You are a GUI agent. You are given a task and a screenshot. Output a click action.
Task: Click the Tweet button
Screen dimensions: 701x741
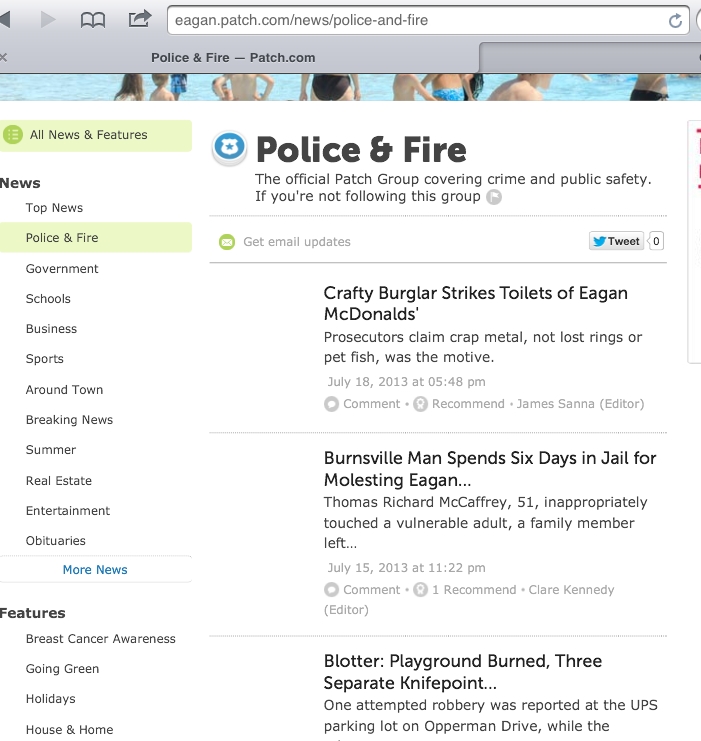pyautogui.click(x=616, y=241)
